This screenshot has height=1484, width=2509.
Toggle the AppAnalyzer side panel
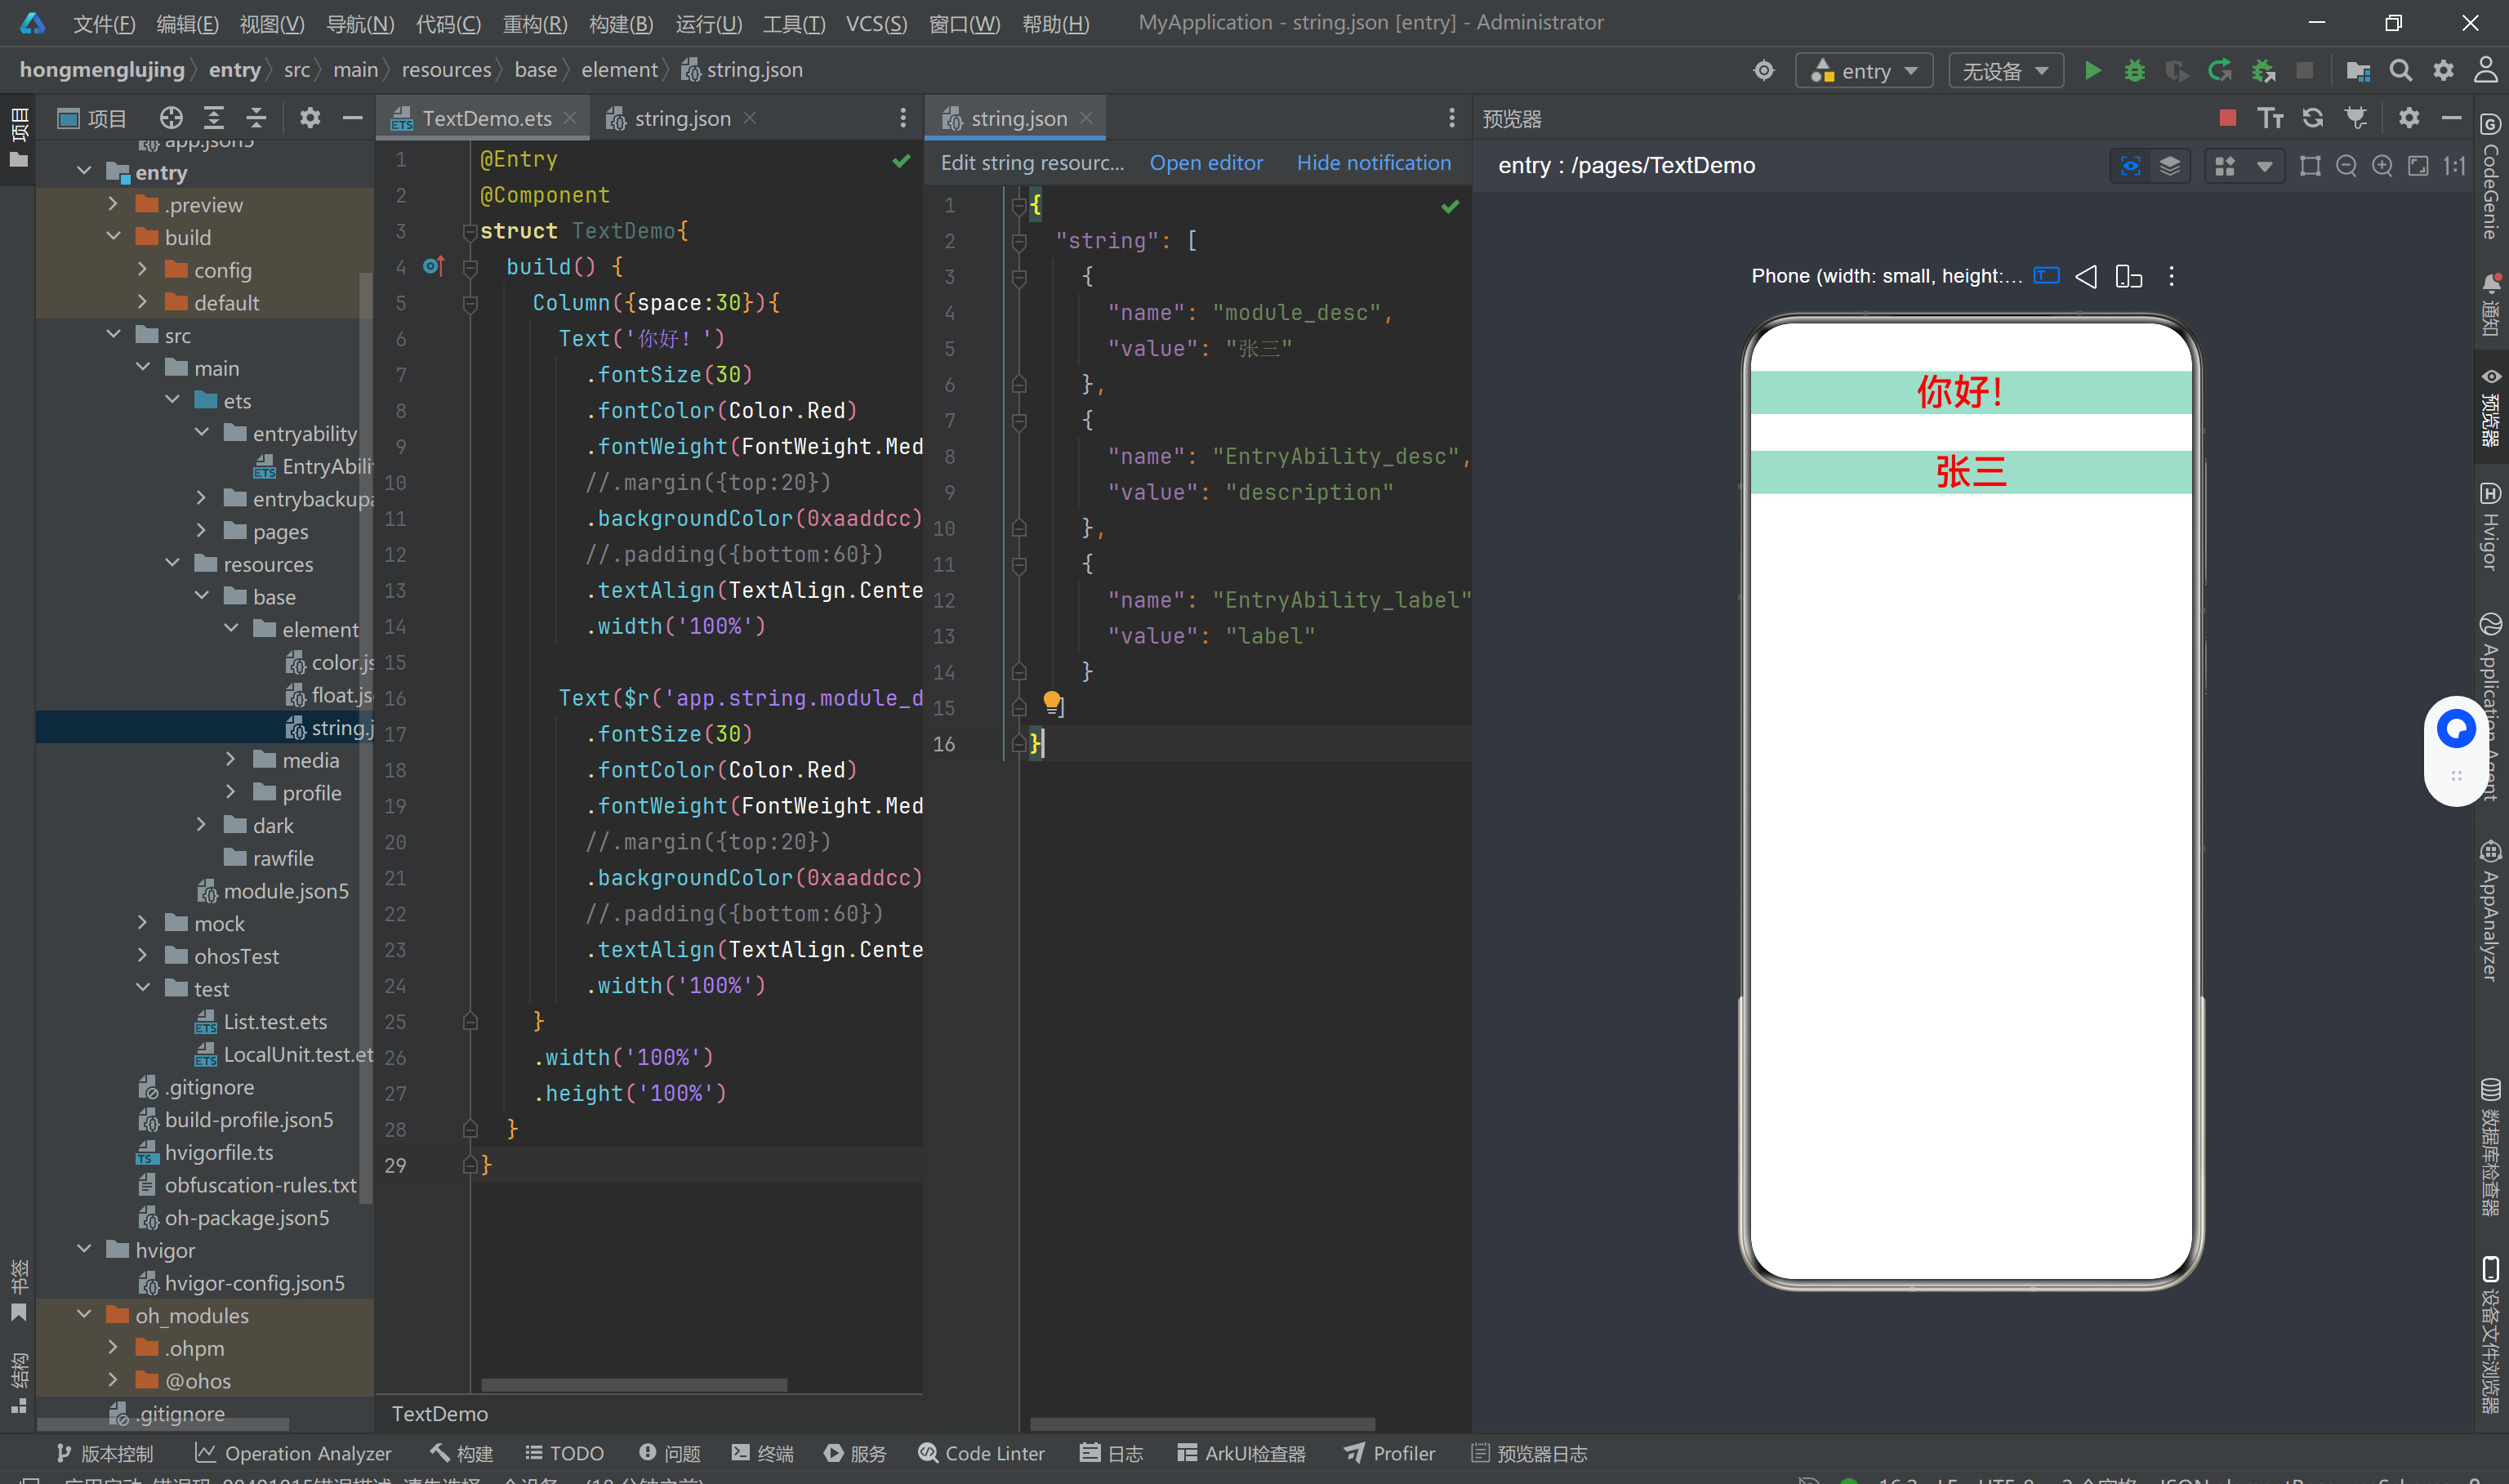point(2490,910)
